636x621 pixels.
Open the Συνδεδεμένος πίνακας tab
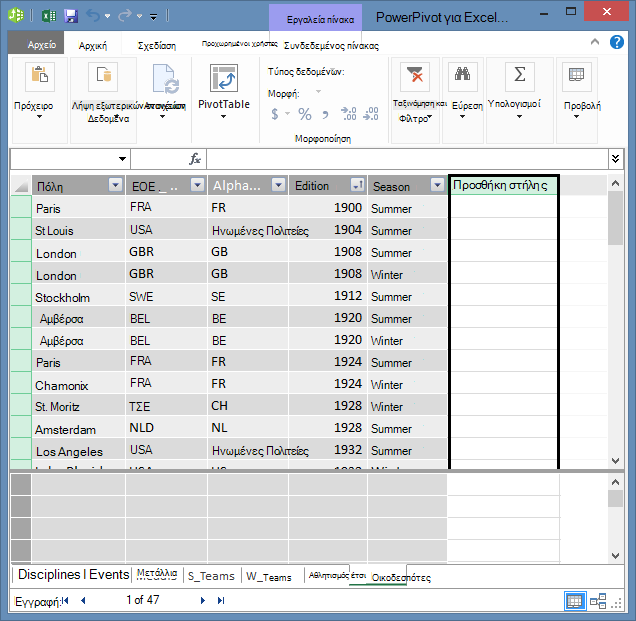331,45
